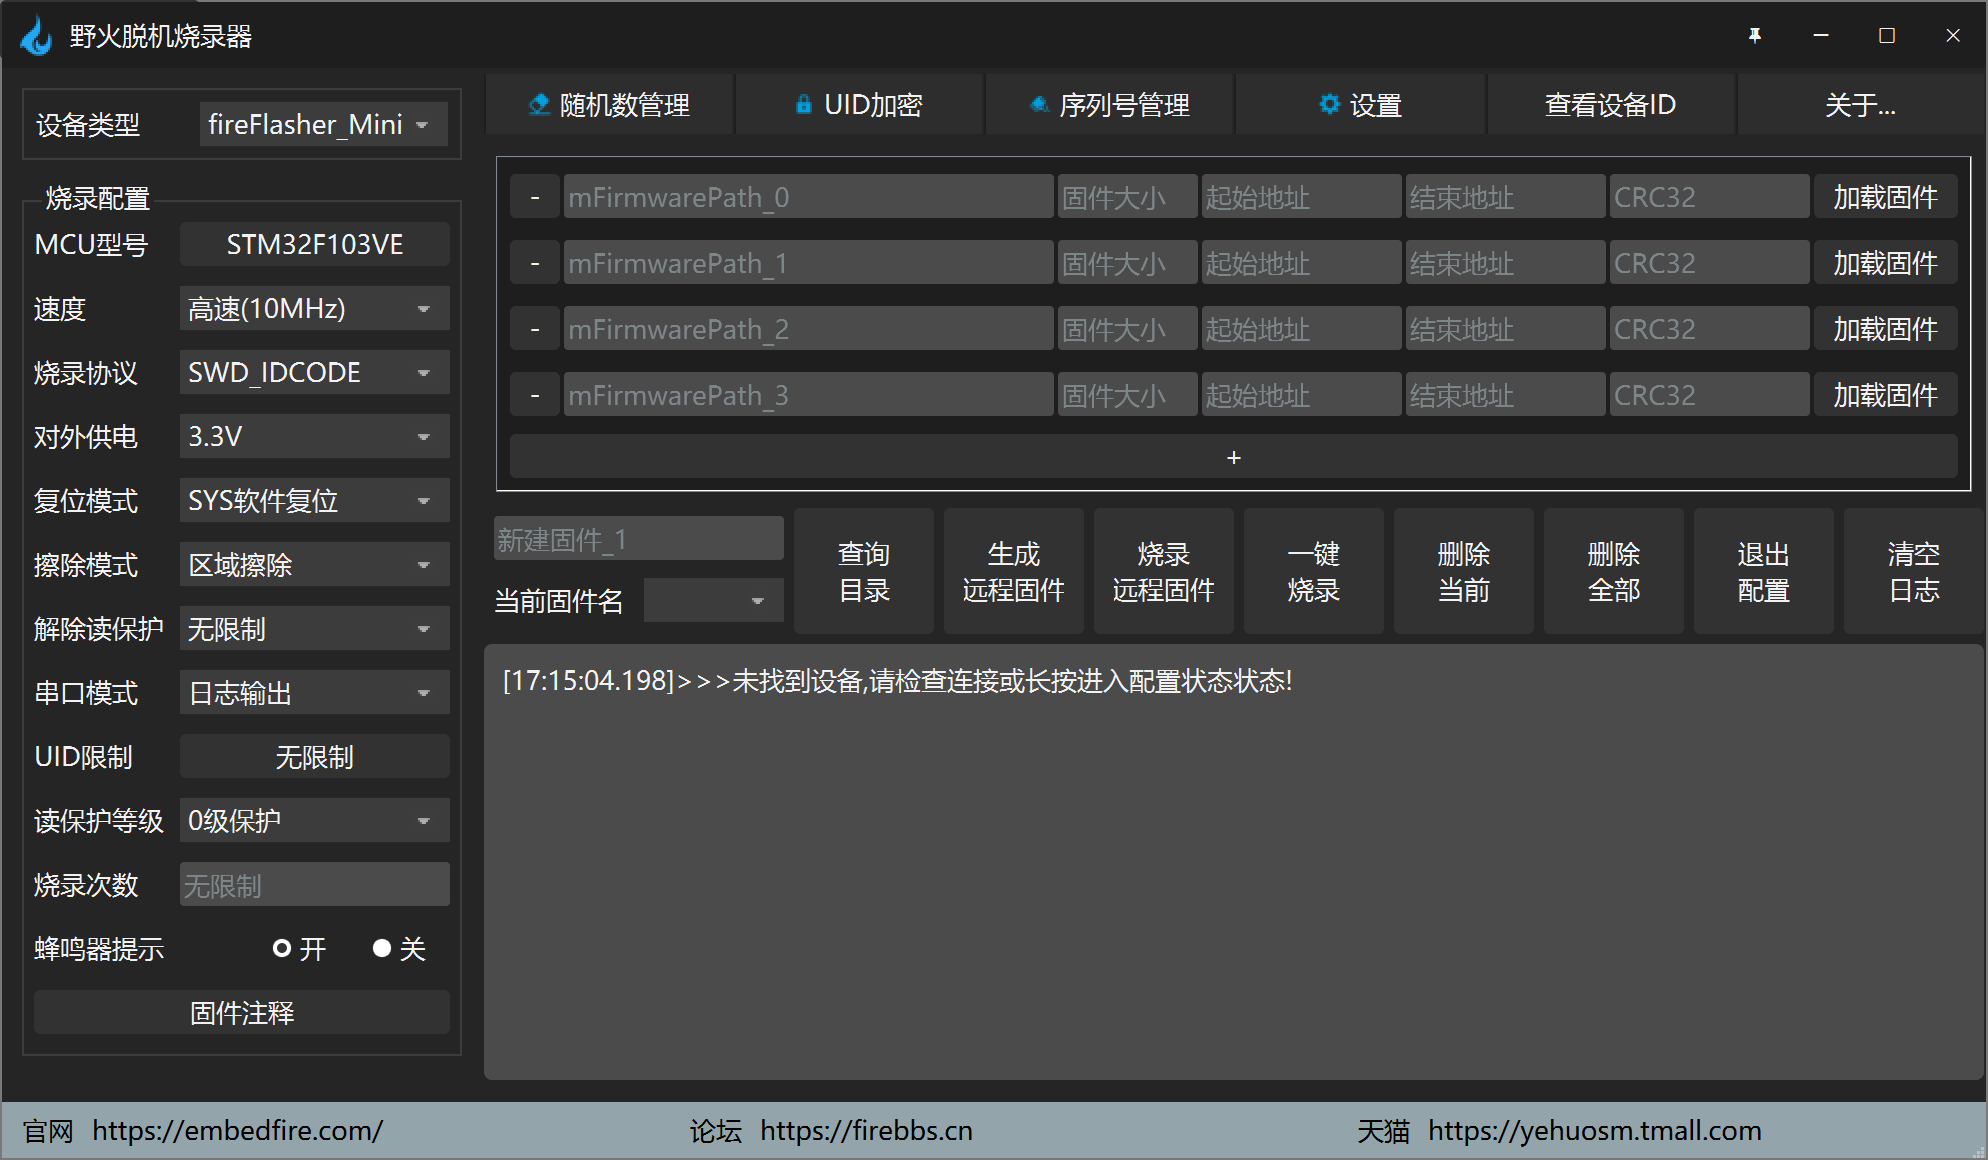Click 加载固件 for mFirmwarePath_1

click(x=1885, y=263)
